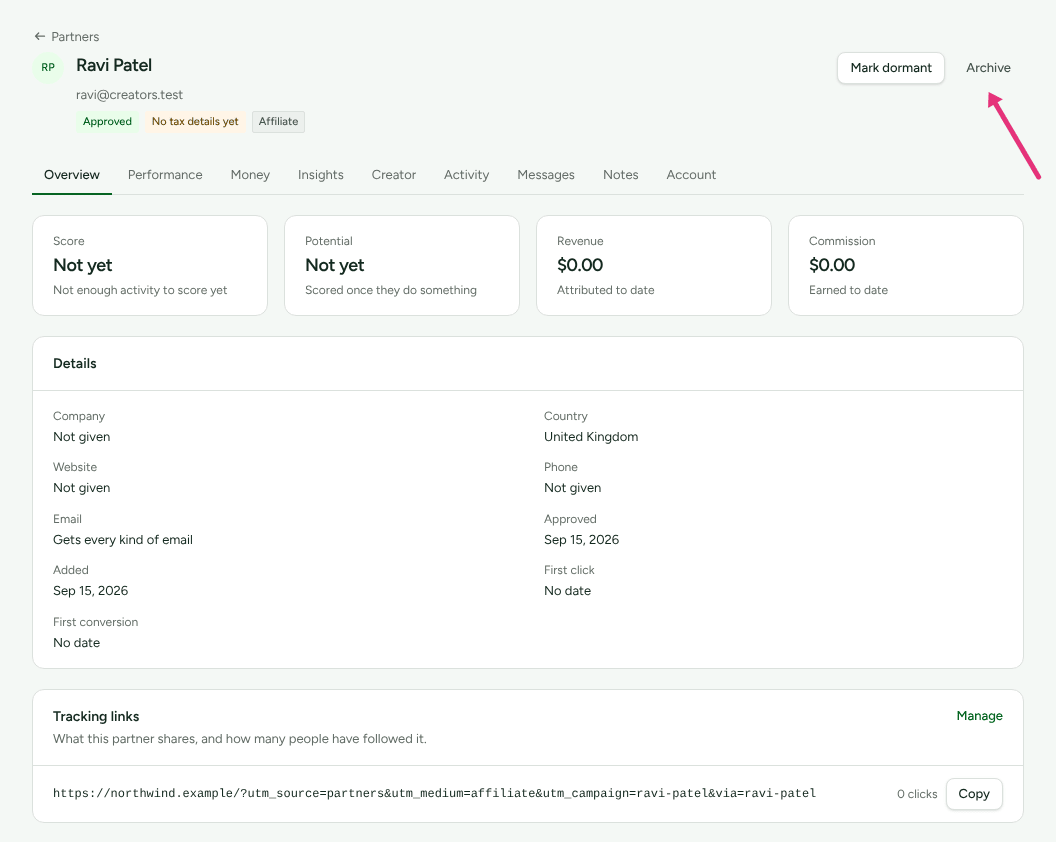Copy the ravi-patel tracking link
This screenshot has width=1056, height=842.
(974, 794)
